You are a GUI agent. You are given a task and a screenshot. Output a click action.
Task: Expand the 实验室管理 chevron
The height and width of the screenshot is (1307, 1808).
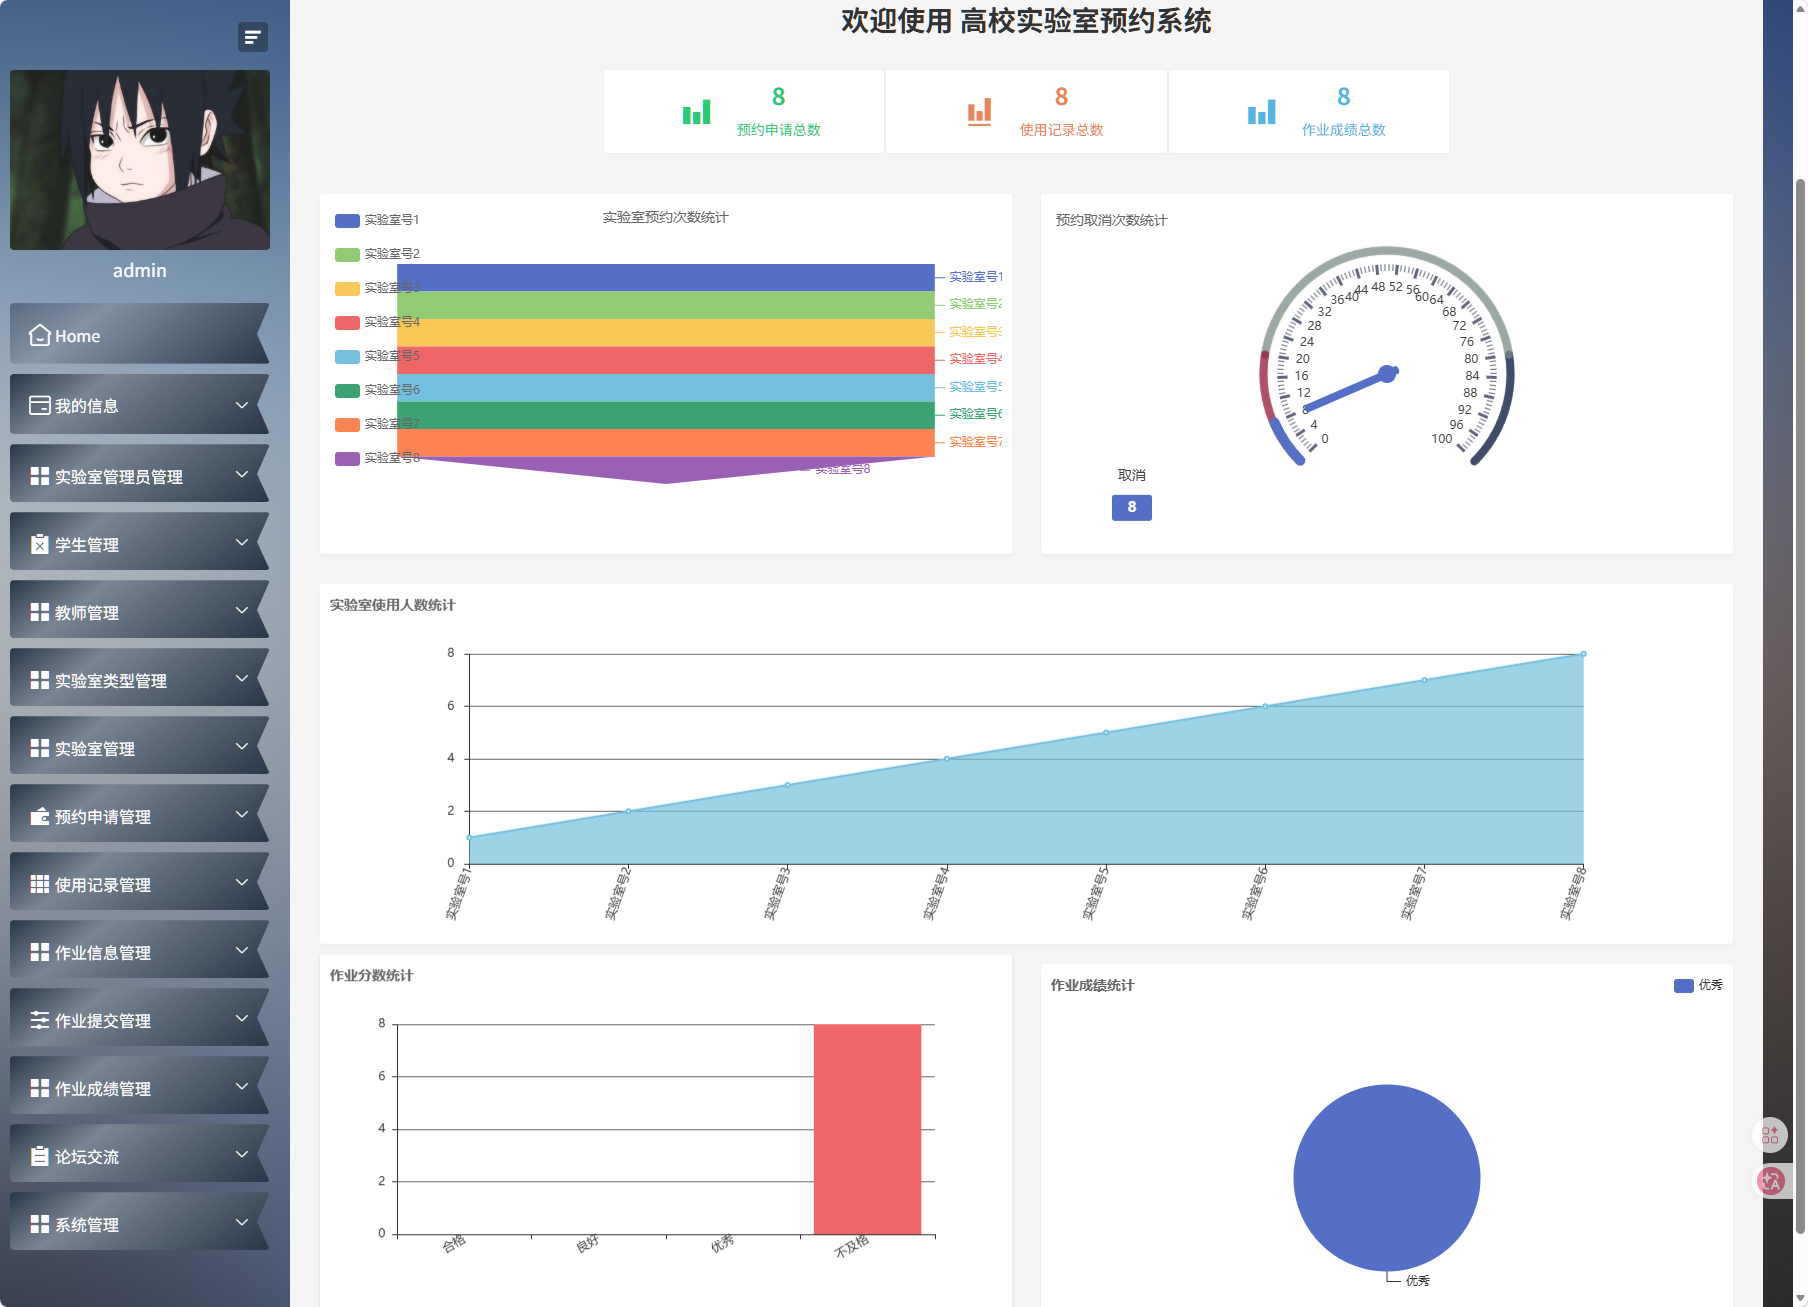241,746
